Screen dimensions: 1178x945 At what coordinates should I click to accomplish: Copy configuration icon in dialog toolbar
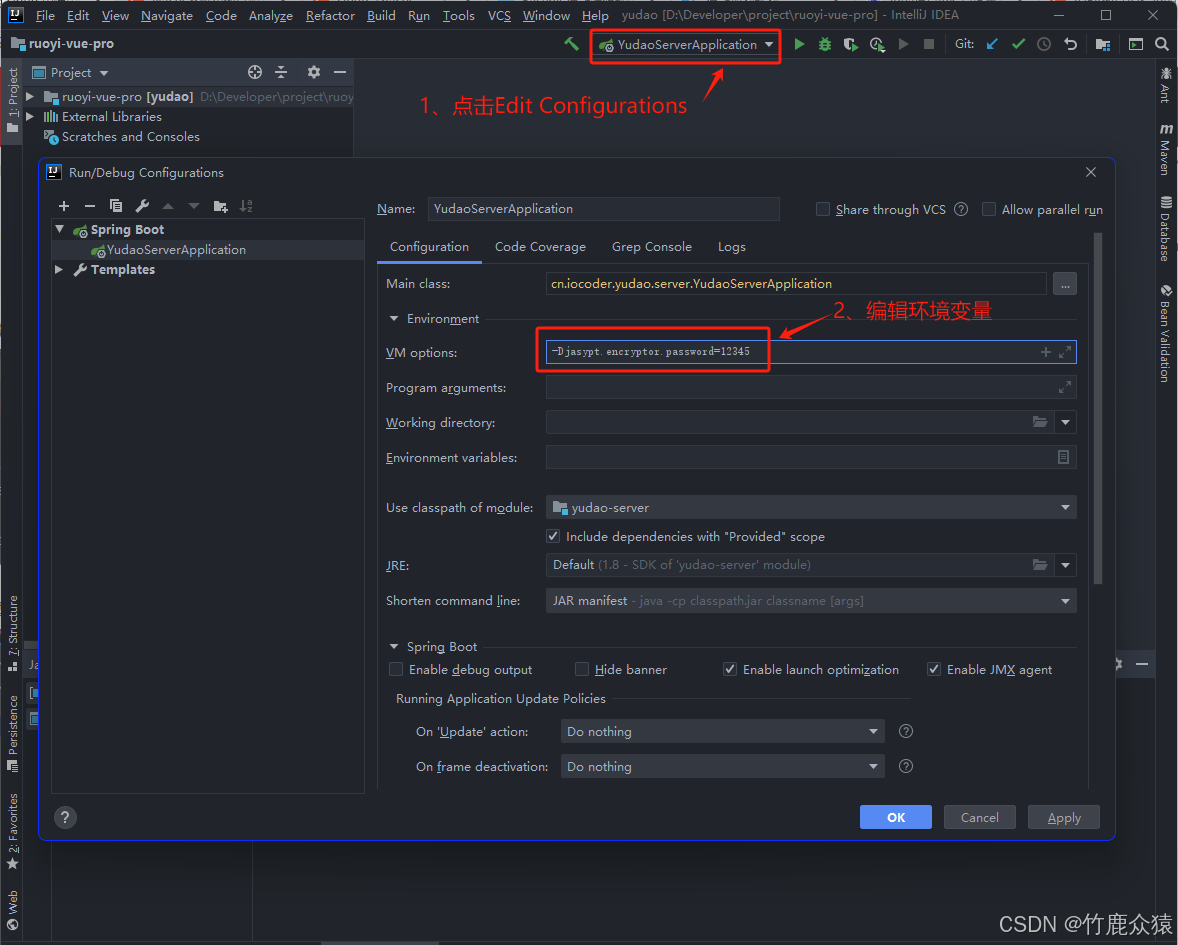pos(116,206)
